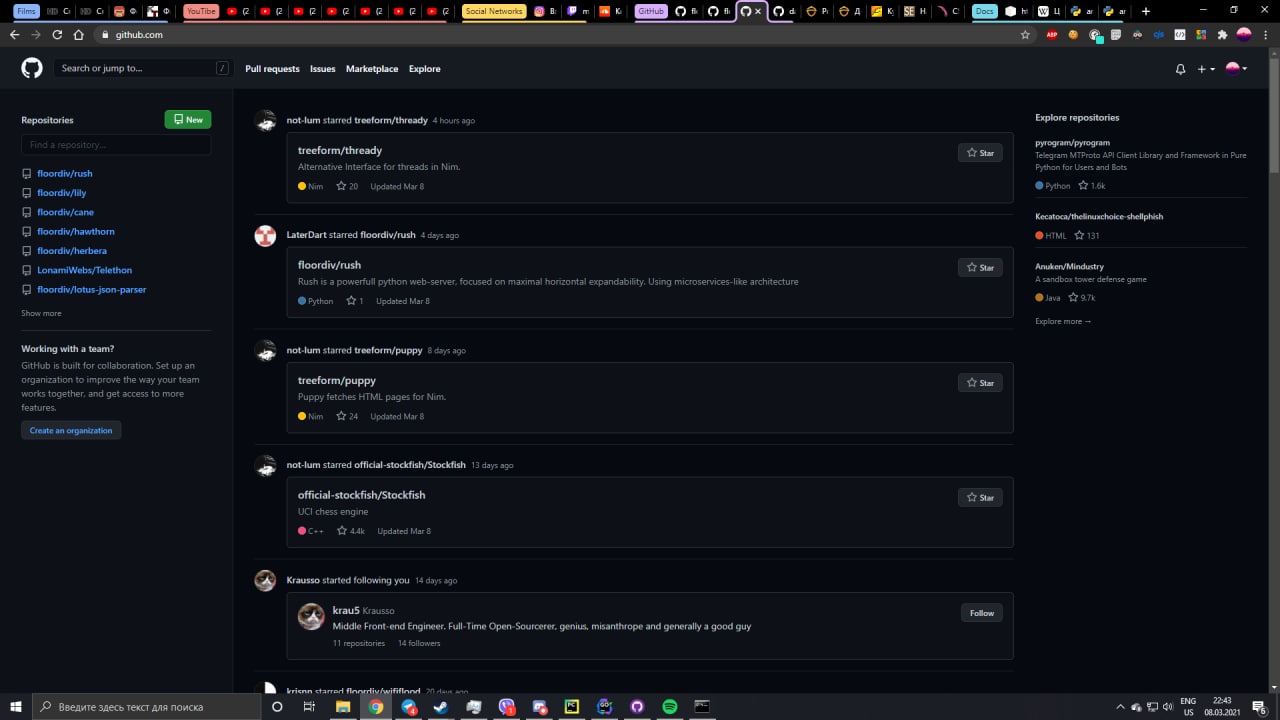Screen dimensions: 1280x720
Task: Open Kecatoca/thelinuxchoice-shellphish repository
Action: point(1099,216)
